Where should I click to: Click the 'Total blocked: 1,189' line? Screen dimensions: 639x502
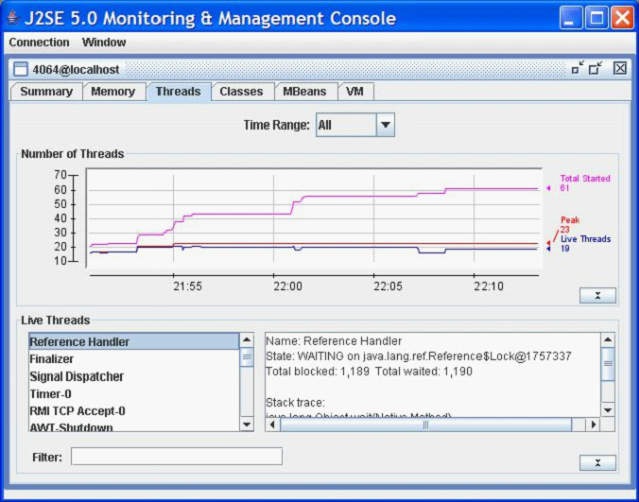point(369,372)
